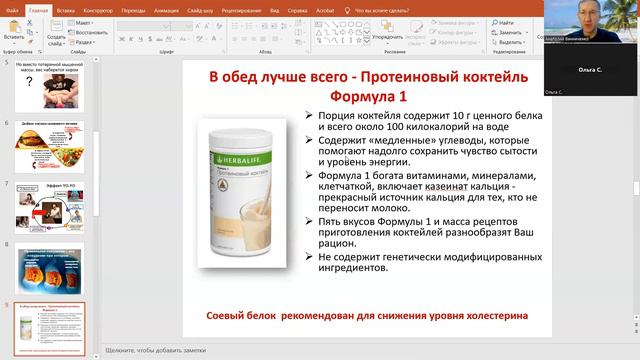This screenshot has height=360, width=640.
Task: Toggle text shadow S formatting
Action: click(x=150, y=39)
